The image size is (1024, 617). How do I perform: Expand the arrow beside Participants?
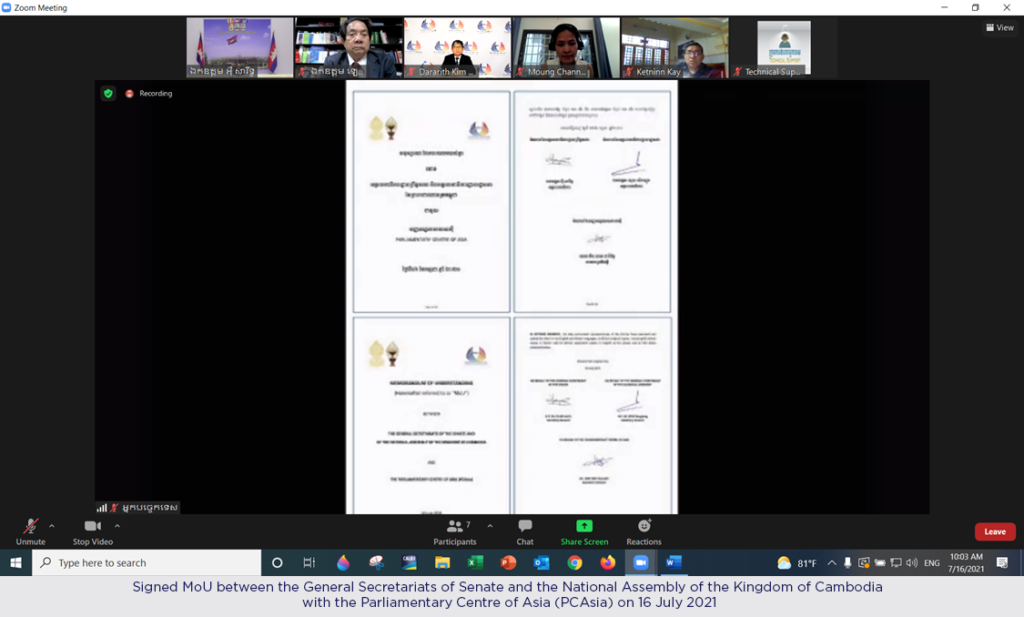(490, 526)
